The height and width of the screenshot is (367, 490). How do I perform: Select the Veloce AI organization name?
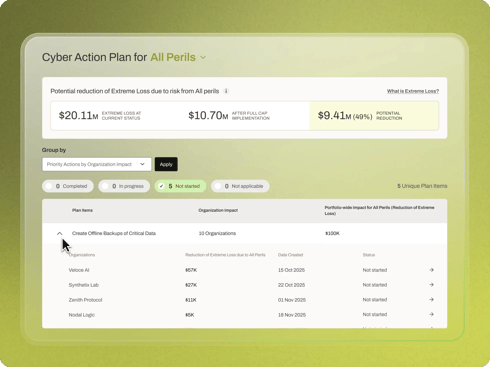(x=79, y=270)
